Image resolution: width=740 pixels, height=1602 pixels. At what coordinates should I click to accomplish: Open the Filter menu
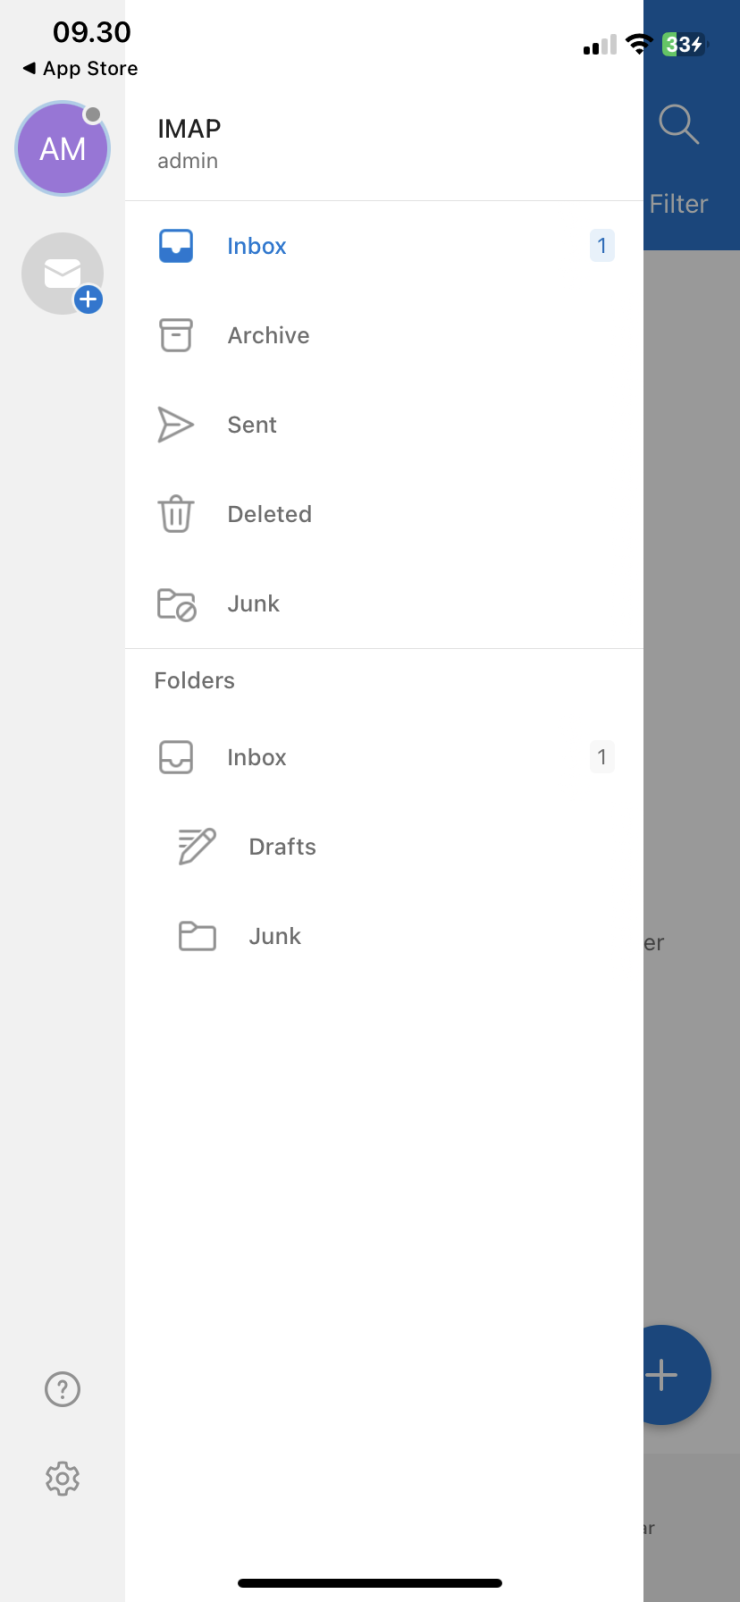click(x=679, y=203)
